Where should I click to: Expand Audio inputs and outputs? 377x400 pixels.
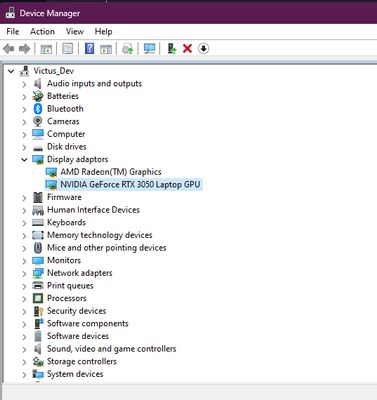coord(24,84)
